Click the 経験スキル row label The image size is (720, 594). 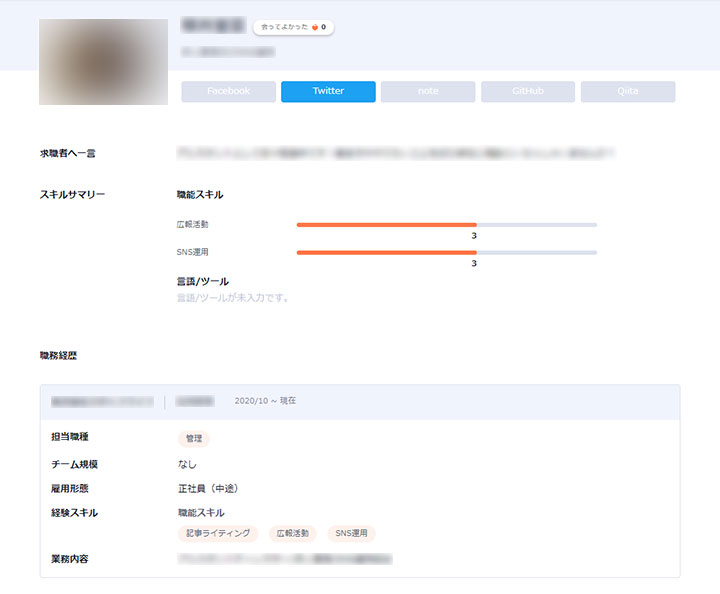tap(74, 513)
